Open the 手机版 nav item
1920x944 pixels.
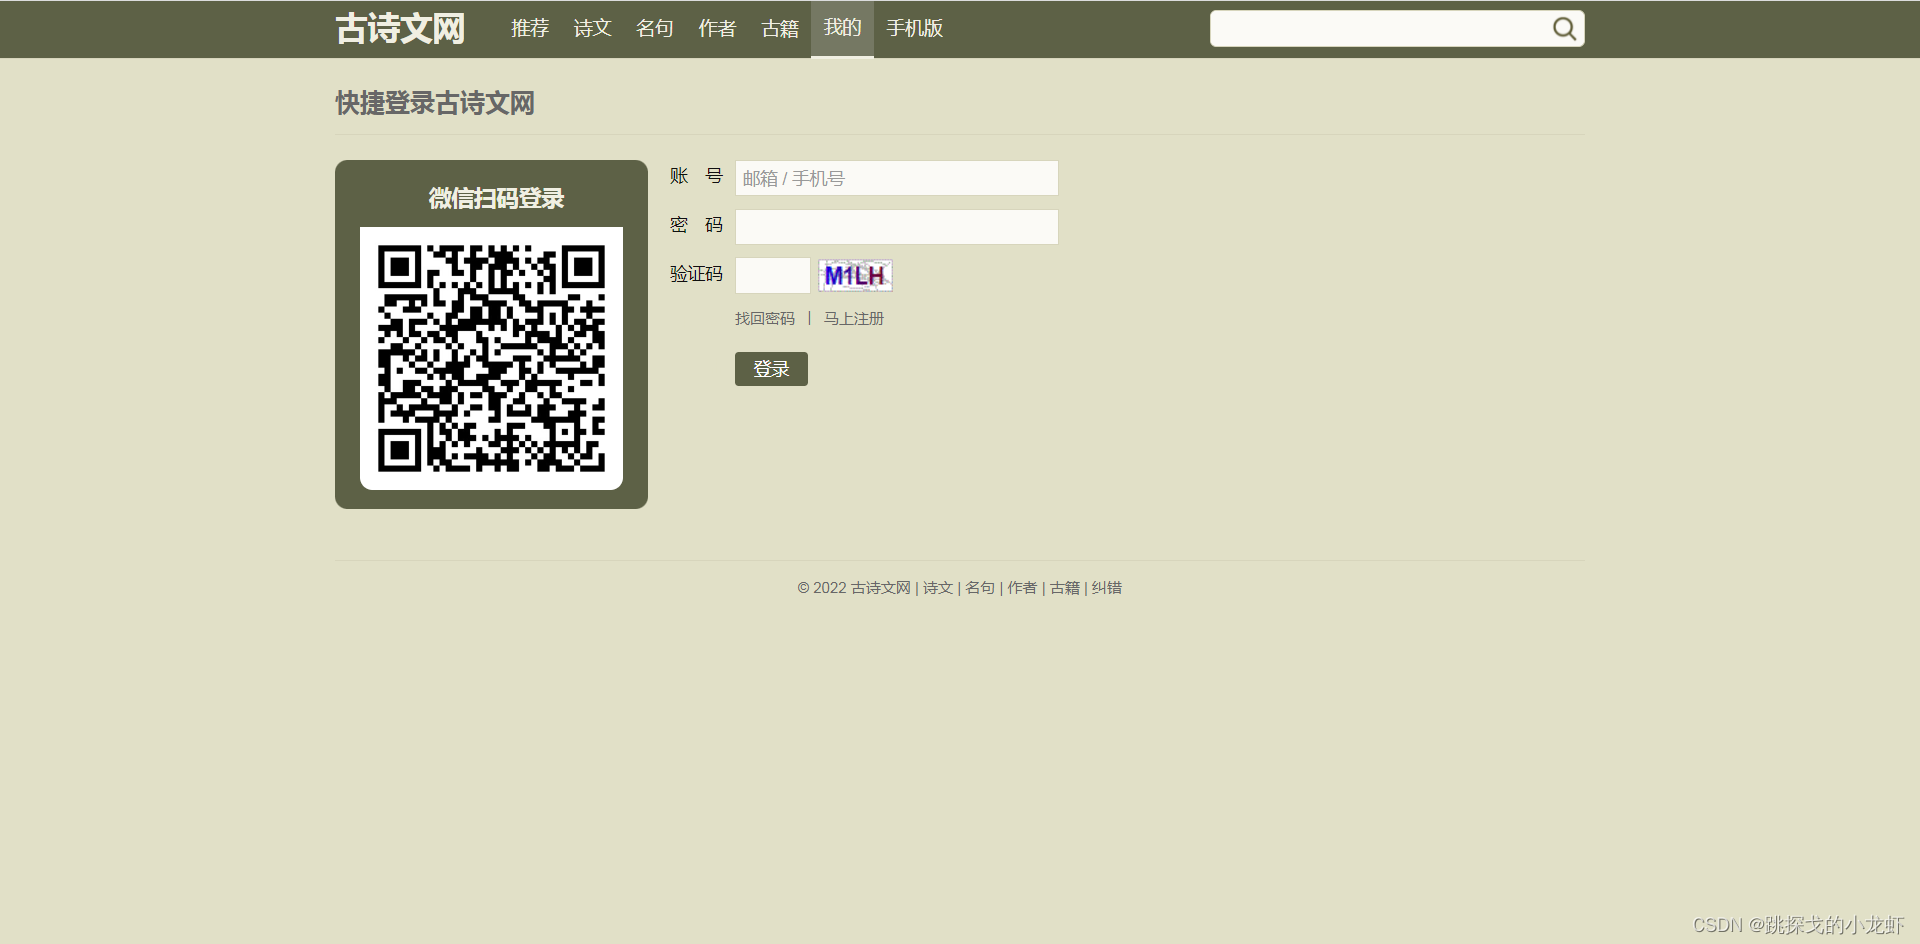point(915,29)
